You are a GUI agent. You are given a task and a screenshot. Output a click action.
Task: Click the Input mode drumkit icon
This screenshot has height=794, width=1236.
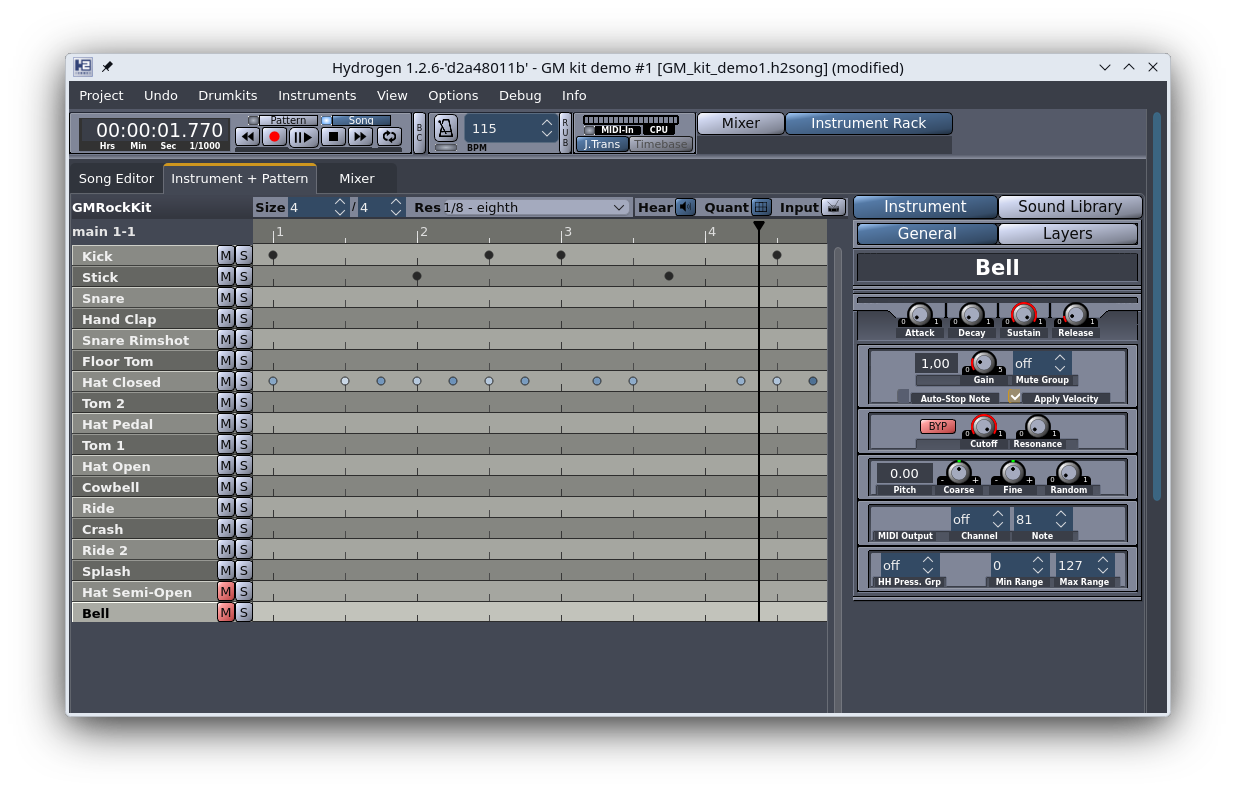point(834,207)
